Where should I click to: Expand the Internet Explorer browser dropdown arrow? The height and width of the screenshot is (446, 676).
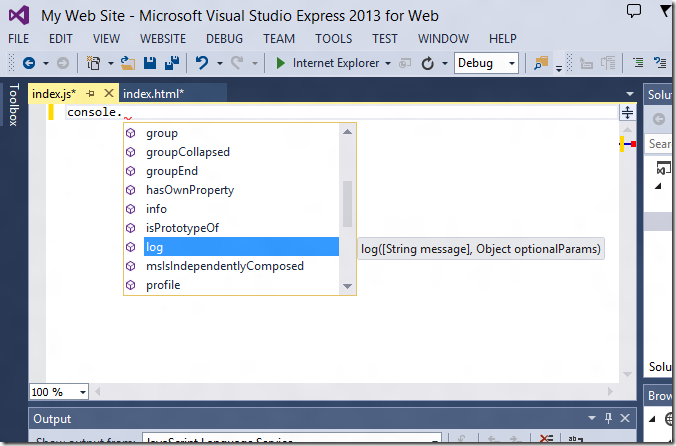pos(388,63)
